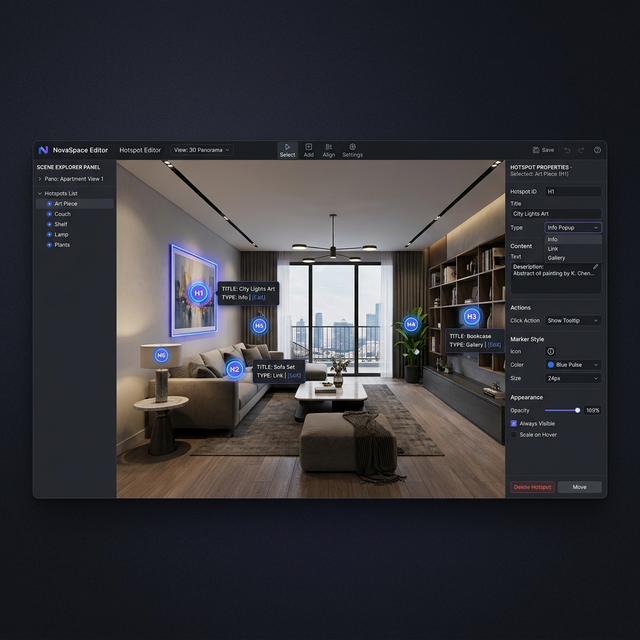Open the View: 3D Panorama dropdown
The width and height of the screenshot is (640, 640).
[202, 150]
